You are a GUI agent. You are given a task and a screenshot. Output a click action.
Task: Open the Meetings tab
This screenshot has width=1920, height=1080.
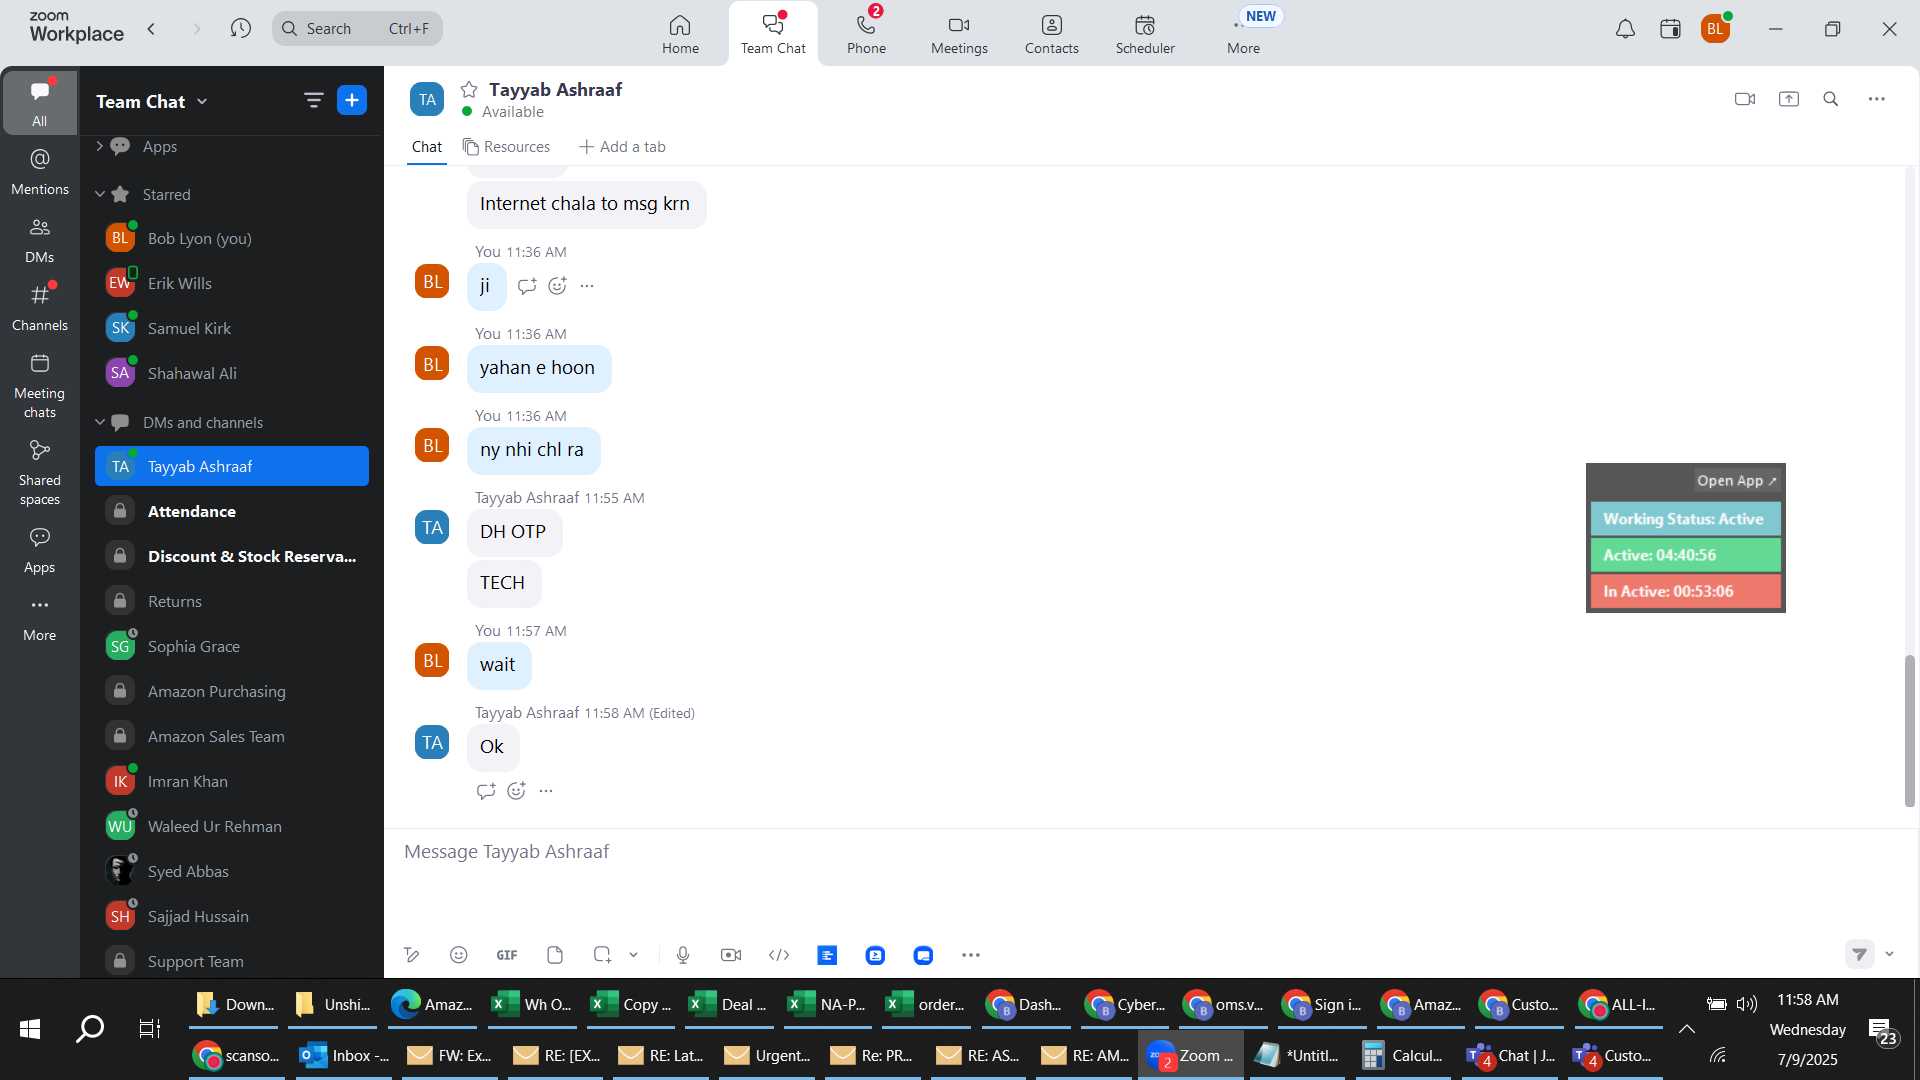pos(959,34)
